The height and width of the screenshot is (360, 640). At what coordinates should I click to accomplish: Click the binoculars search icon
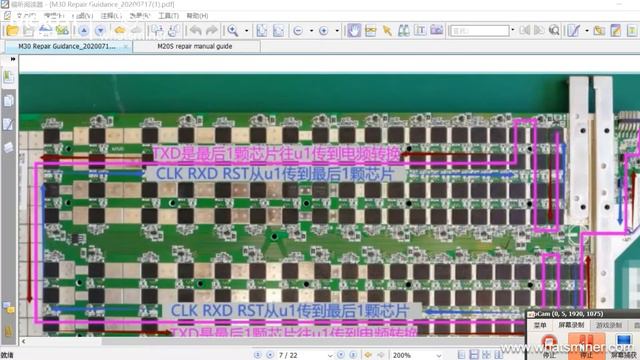(x=404, y=31)
